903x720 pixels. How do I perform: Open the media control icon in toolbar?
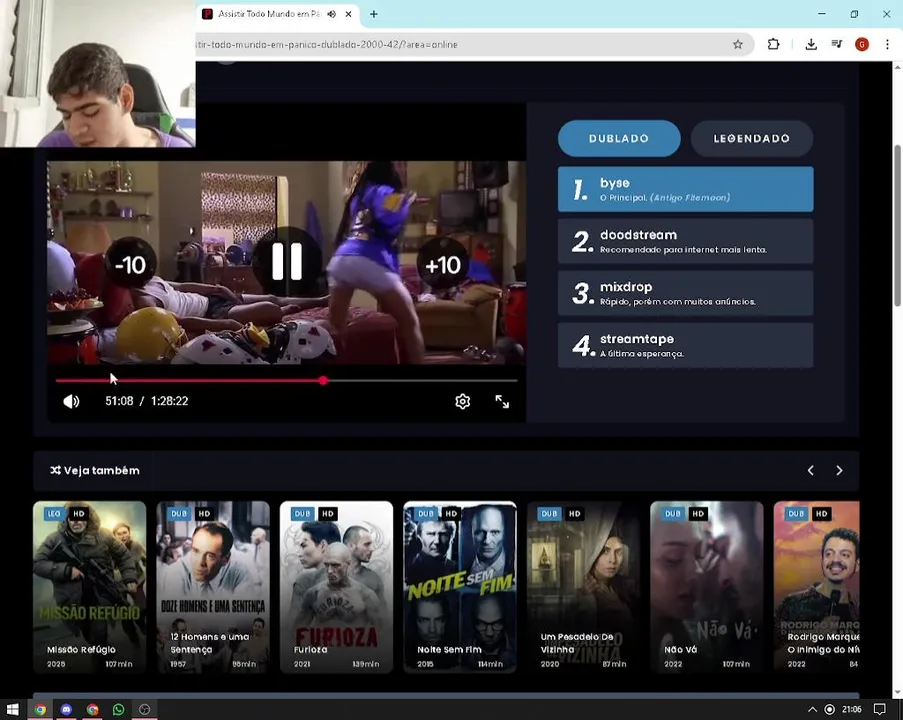837,44
